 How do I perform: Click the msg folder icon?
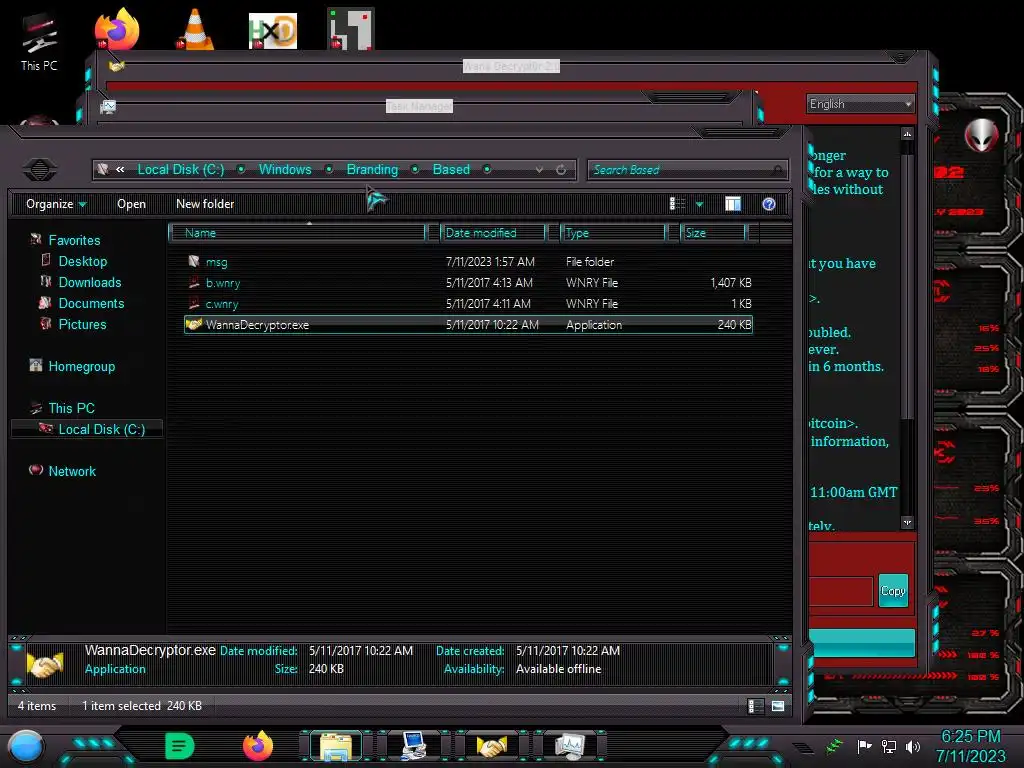194,261
